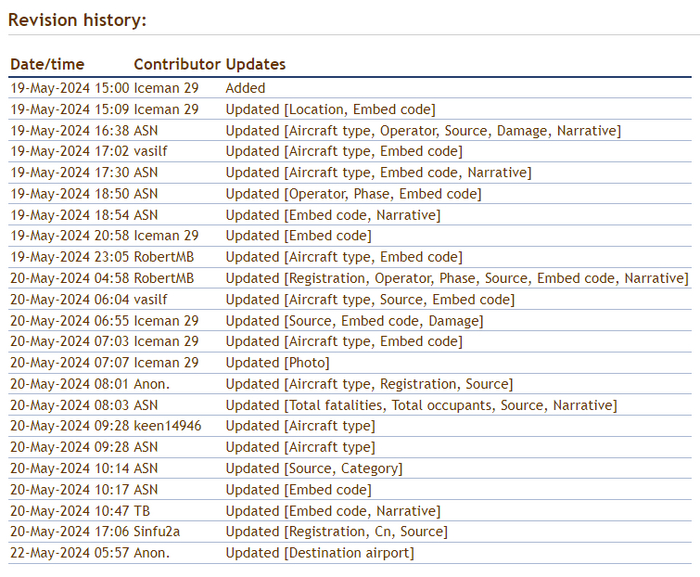Select the 20-May-2024 08:01 timestamp

[x=69, y=384]
